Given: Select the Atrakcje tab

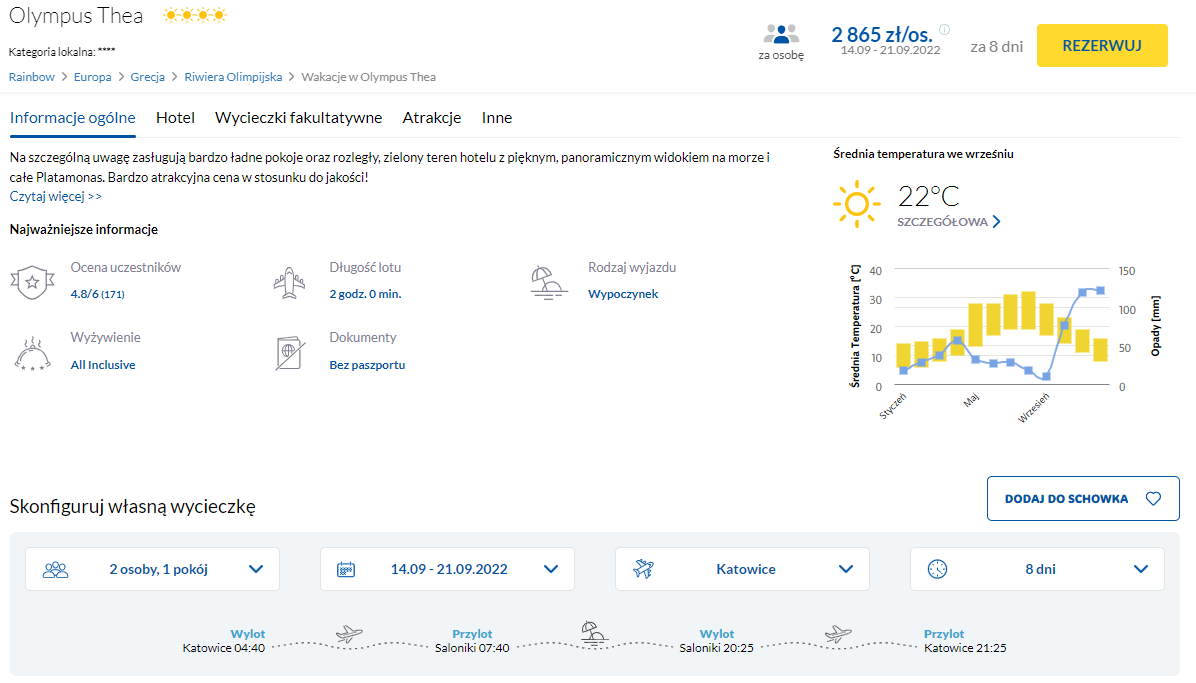Looking at the screenshot, I should pyautogui.click(x=432, y=118).
